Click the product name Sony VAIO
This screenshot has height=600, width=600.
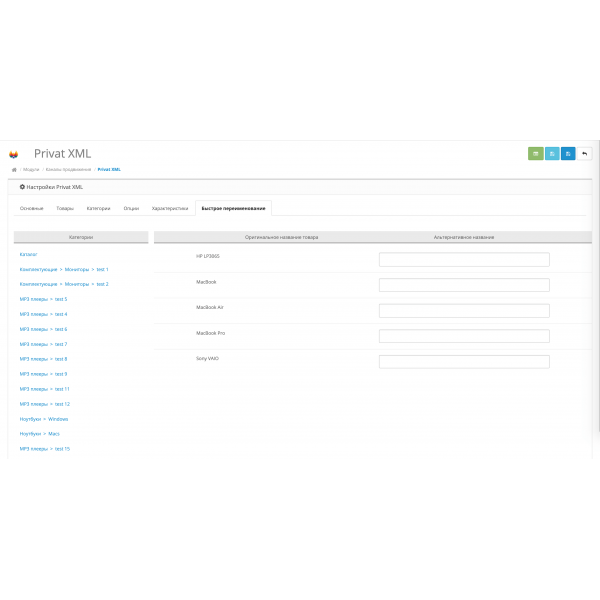pyautogui.click(x=207, y=359)
